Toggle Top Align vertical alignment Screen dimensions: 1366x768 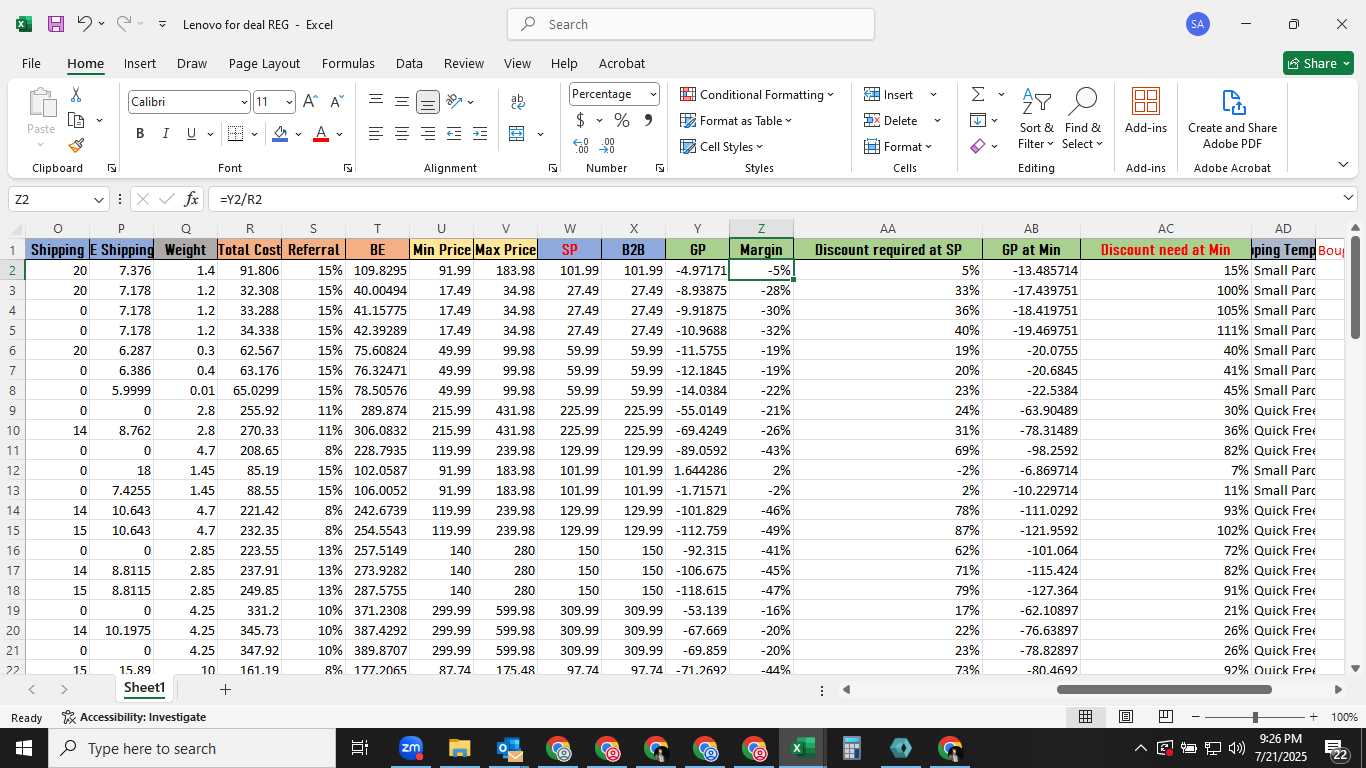click(376, 102)
